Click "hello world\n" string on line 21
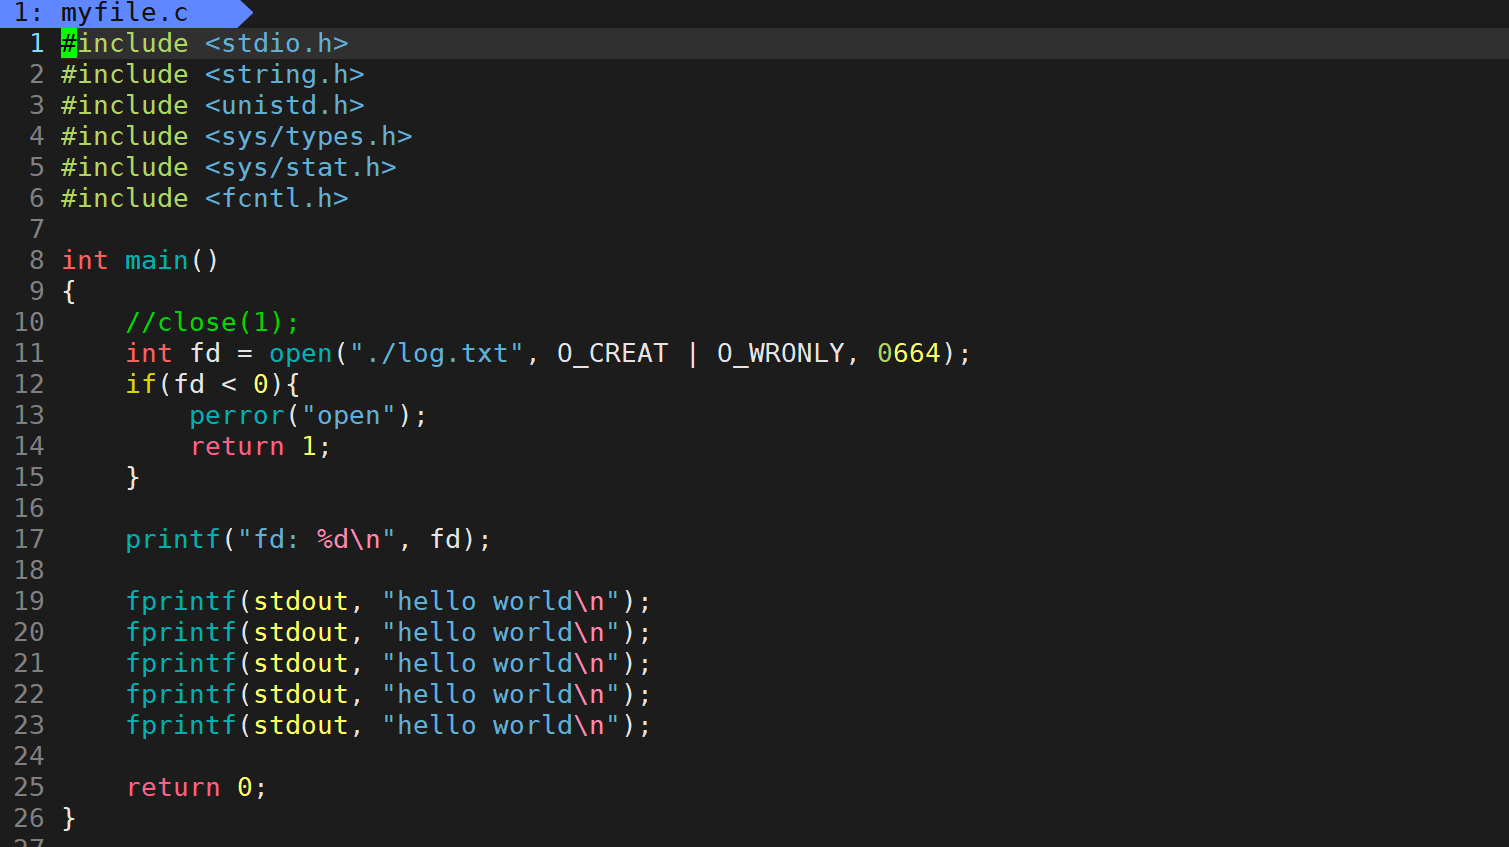Viewport: 1509px width, 847px height. point(501,663)
